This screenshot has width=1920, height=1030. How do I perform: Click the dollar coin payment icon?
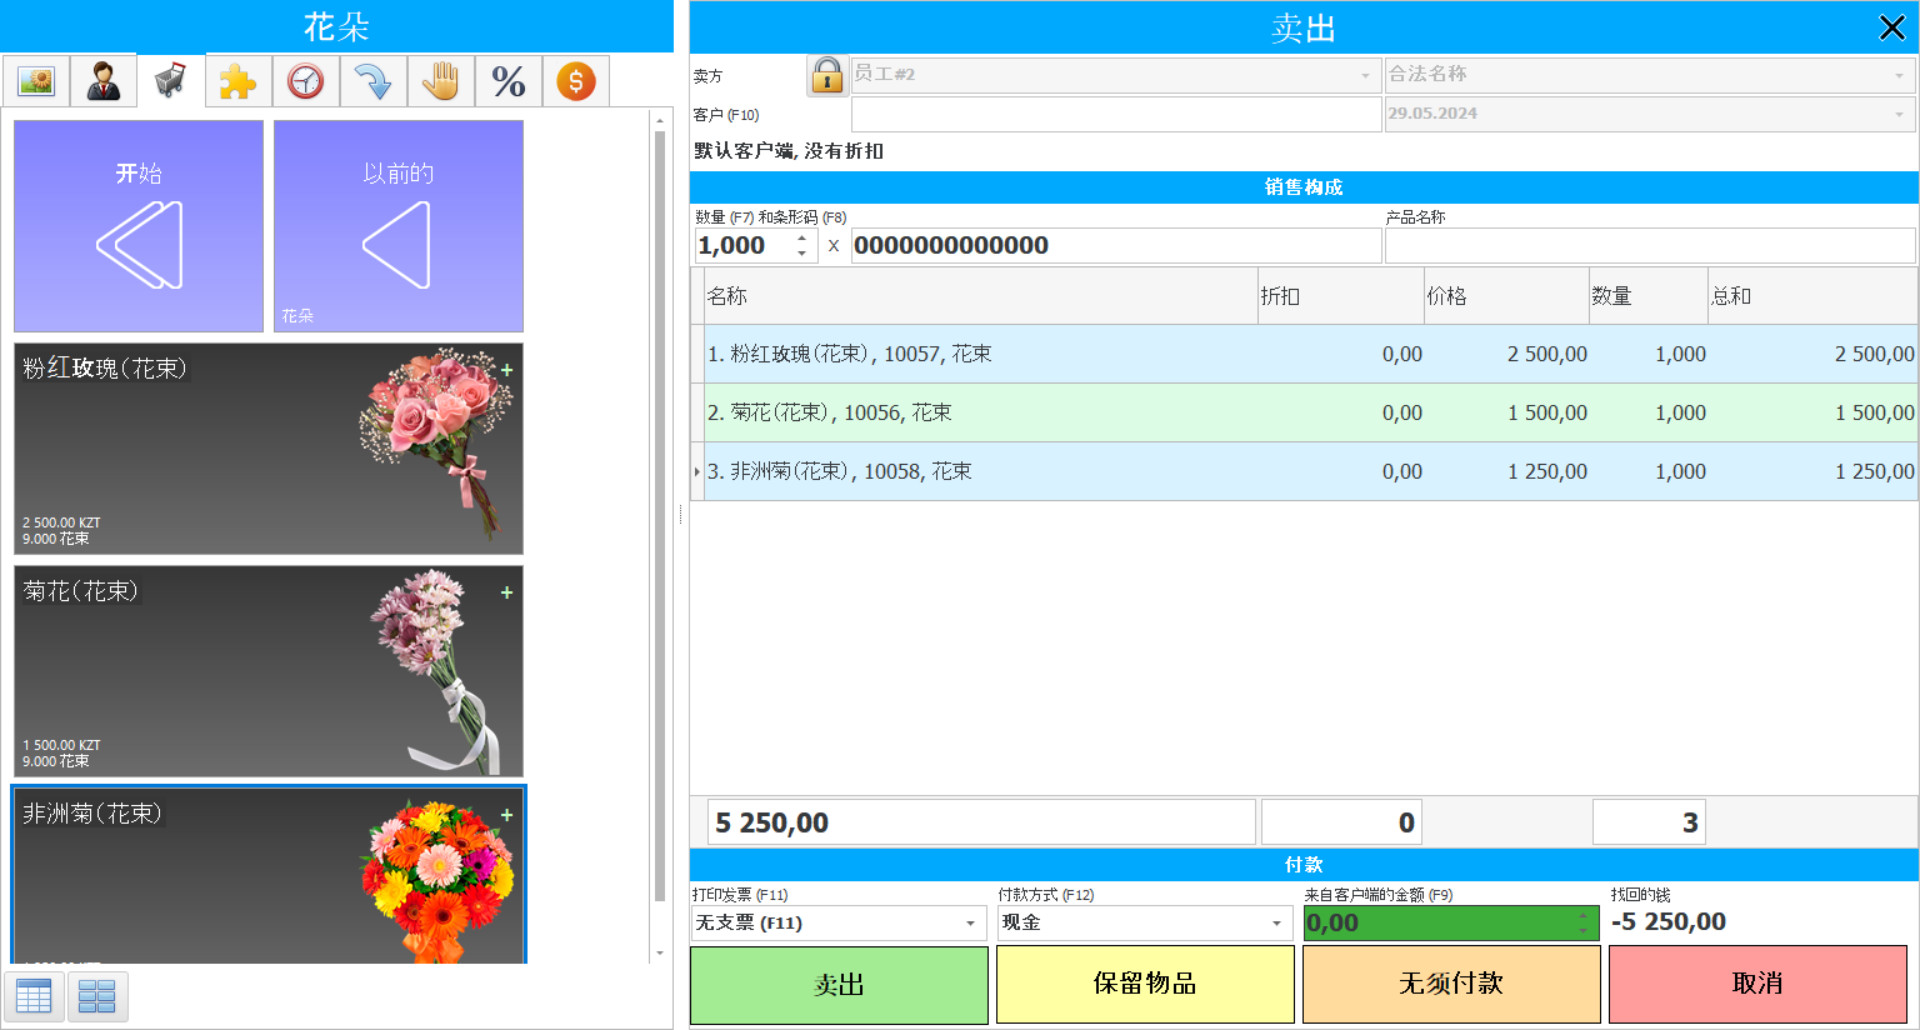(x=575, y=80)
